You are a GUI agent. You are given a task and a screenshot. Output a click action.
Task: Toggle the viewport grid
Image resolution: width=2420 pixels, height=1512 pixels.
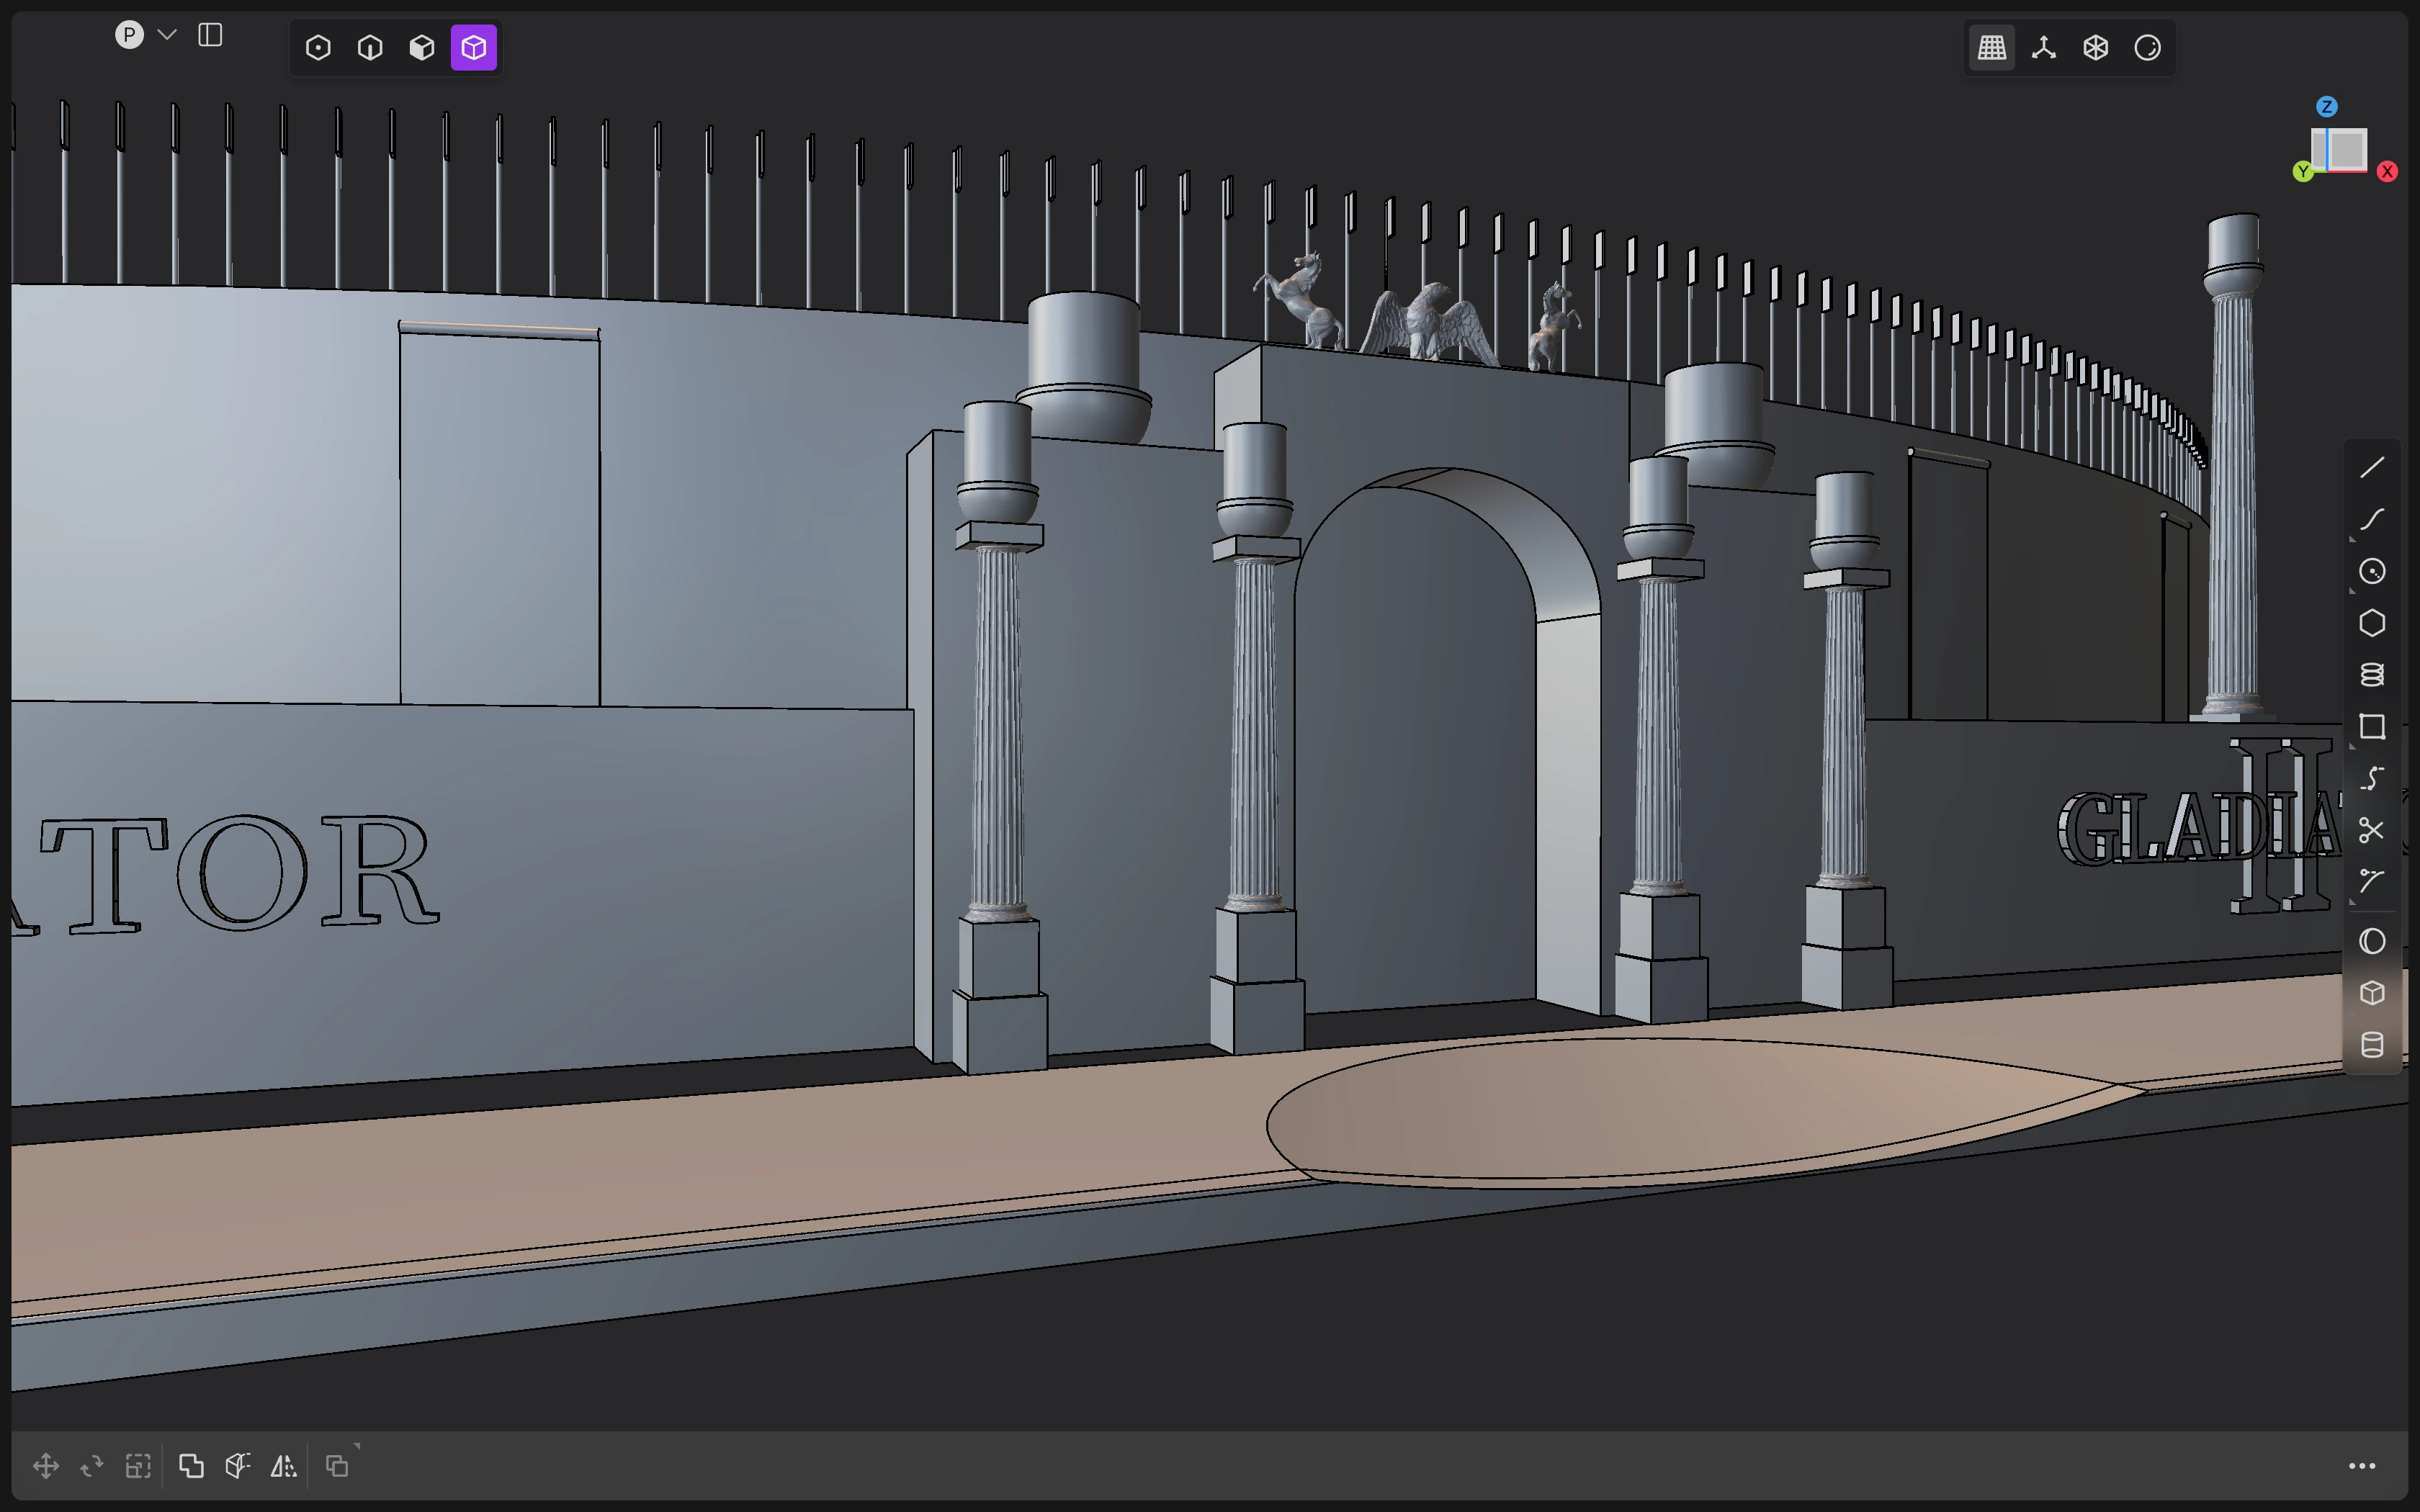coord(1992,48)
